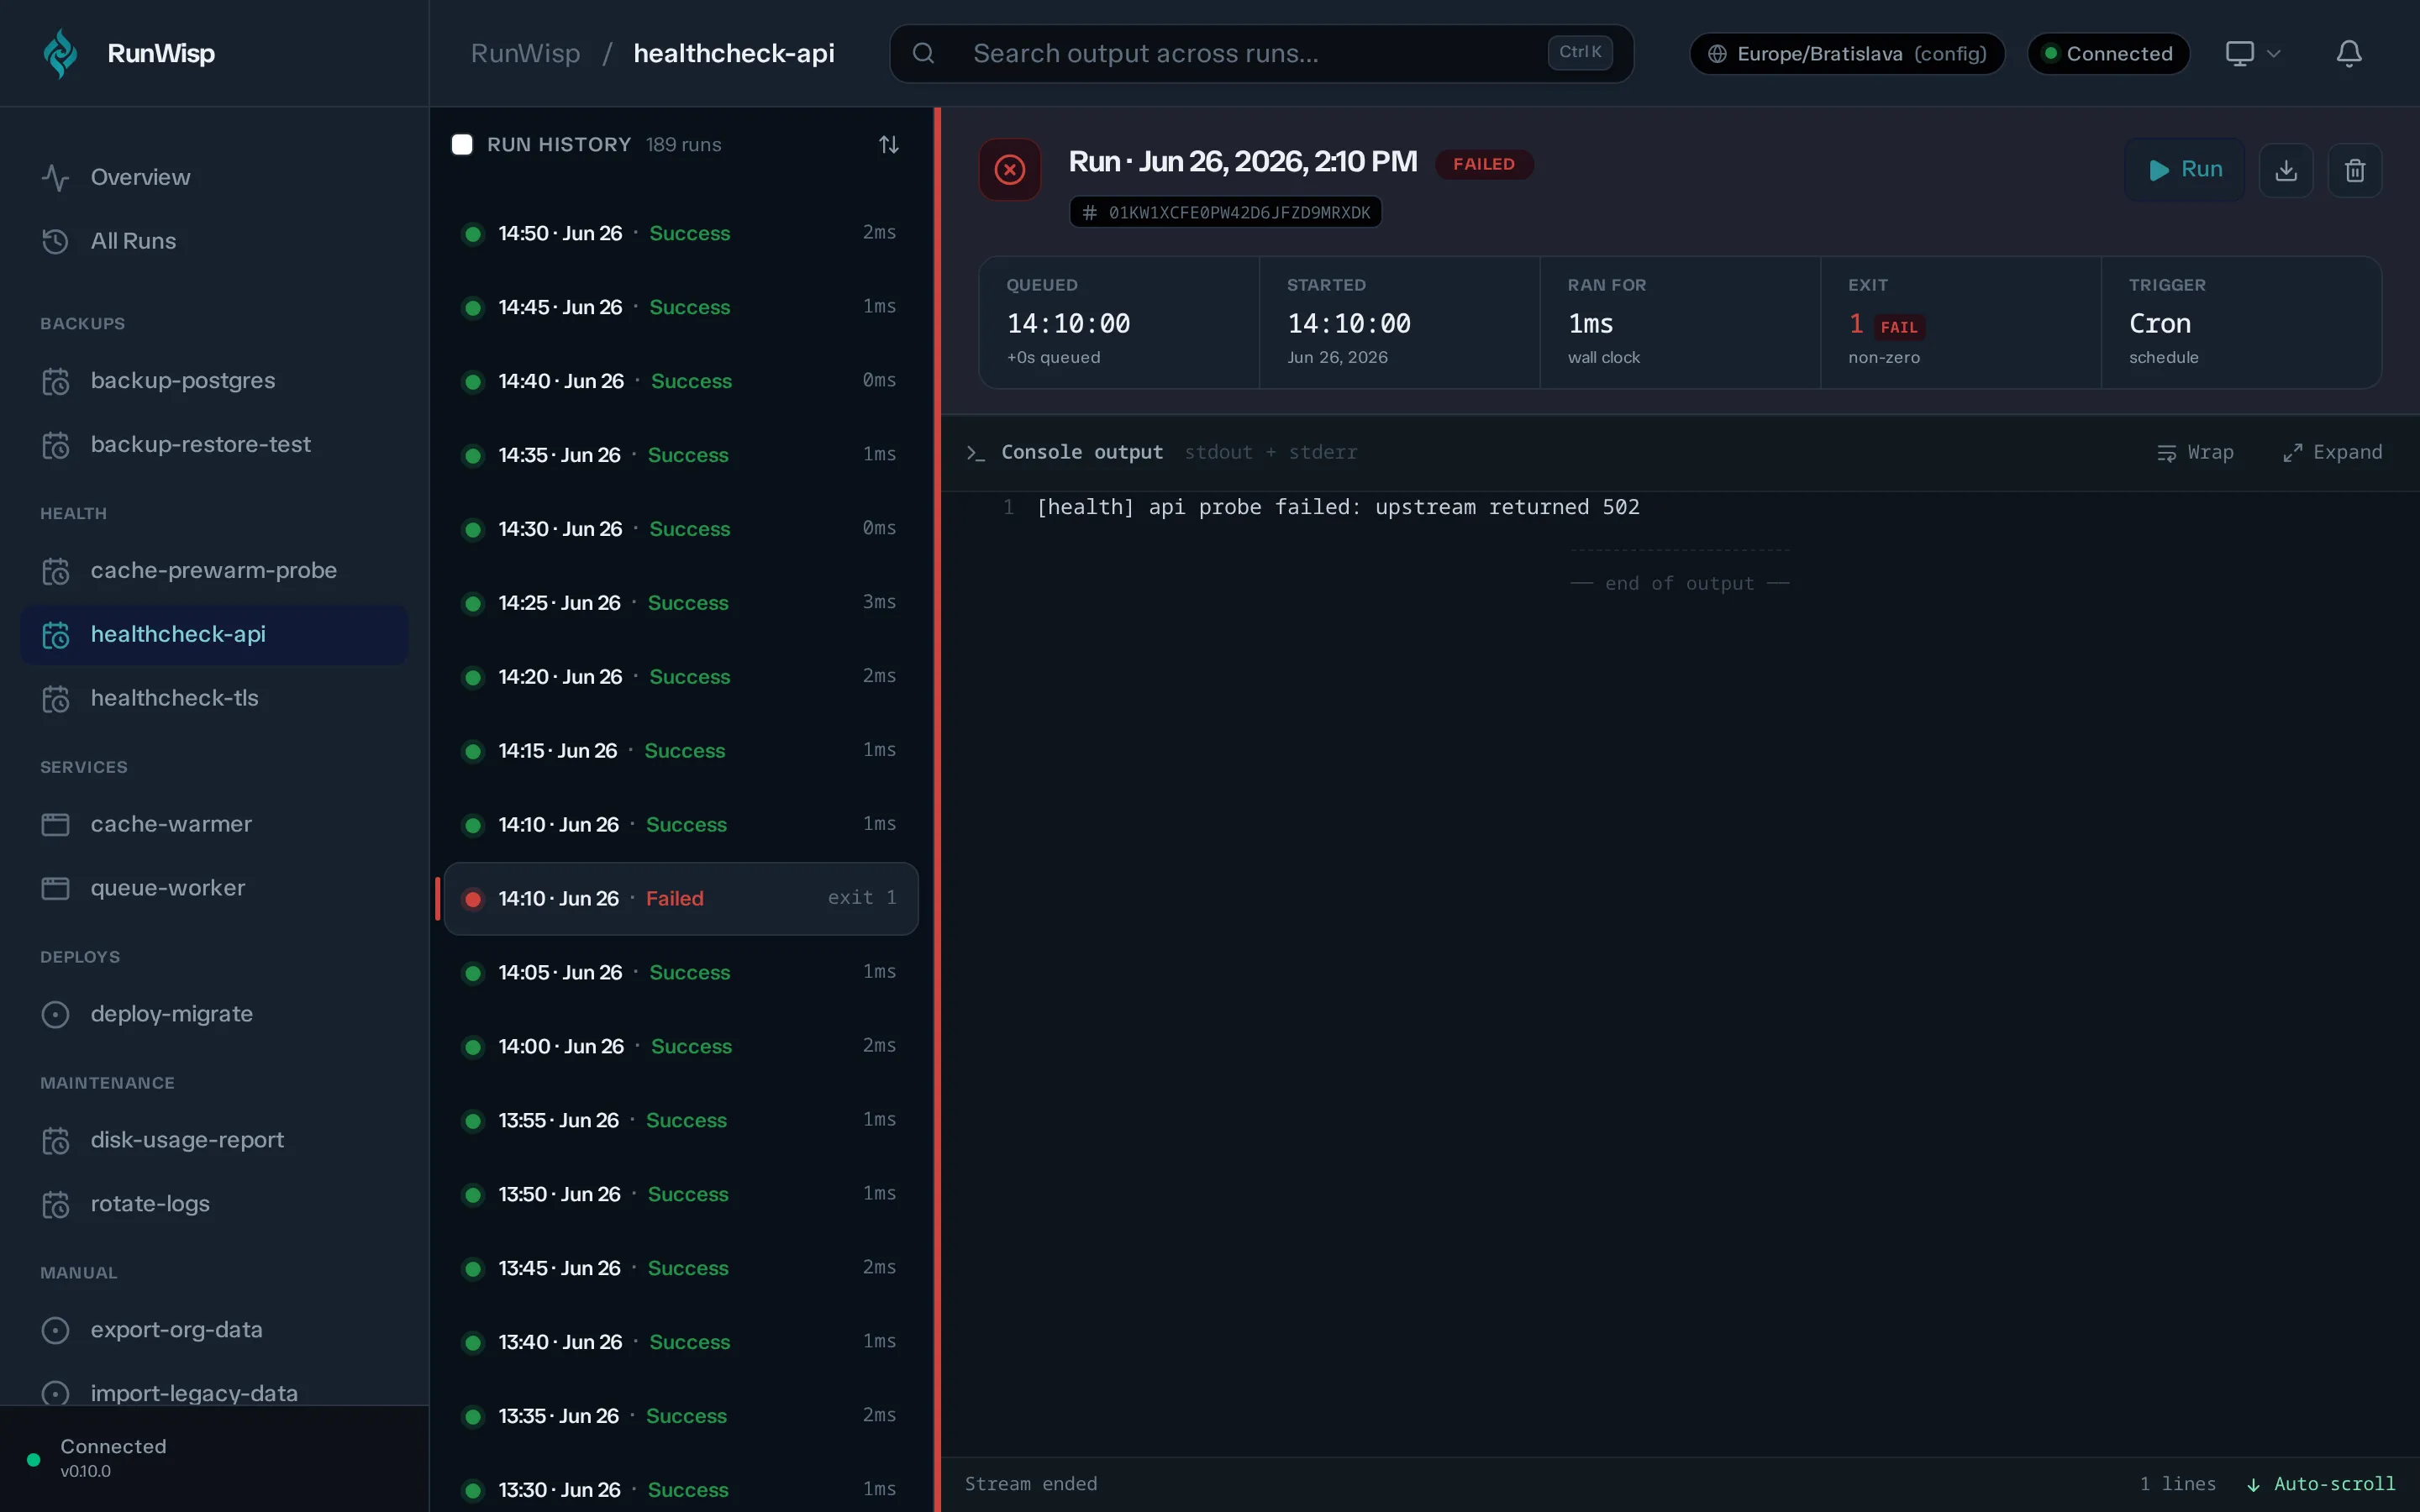Click the Ran For 1ms stat
This screenshot has height=1512, width=2420.
point(1680,322)
